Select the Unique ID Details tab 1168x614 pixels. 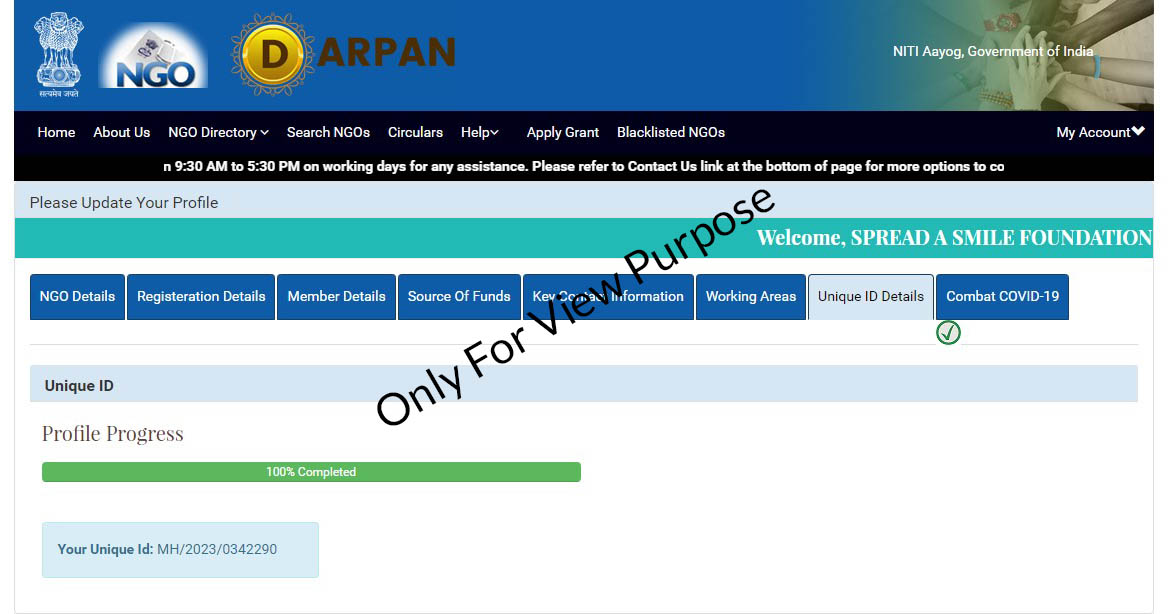(871, 297)
